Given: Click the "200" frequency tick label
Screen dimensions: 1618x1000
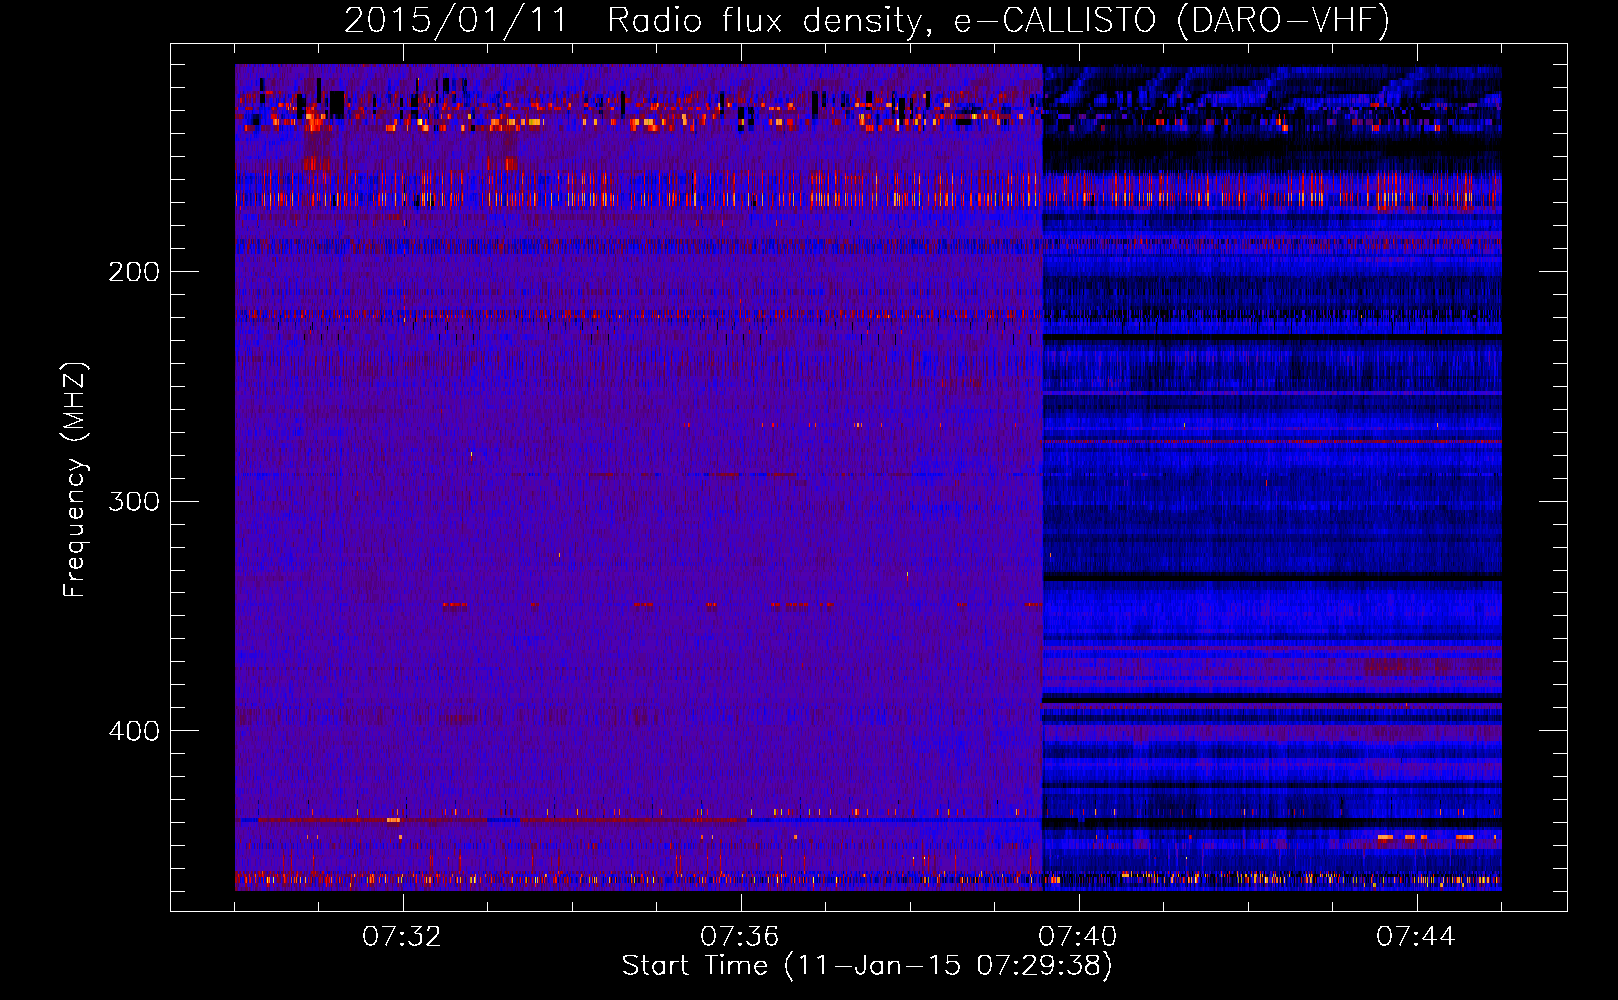Looking at the screenshot, I should 134,272.
